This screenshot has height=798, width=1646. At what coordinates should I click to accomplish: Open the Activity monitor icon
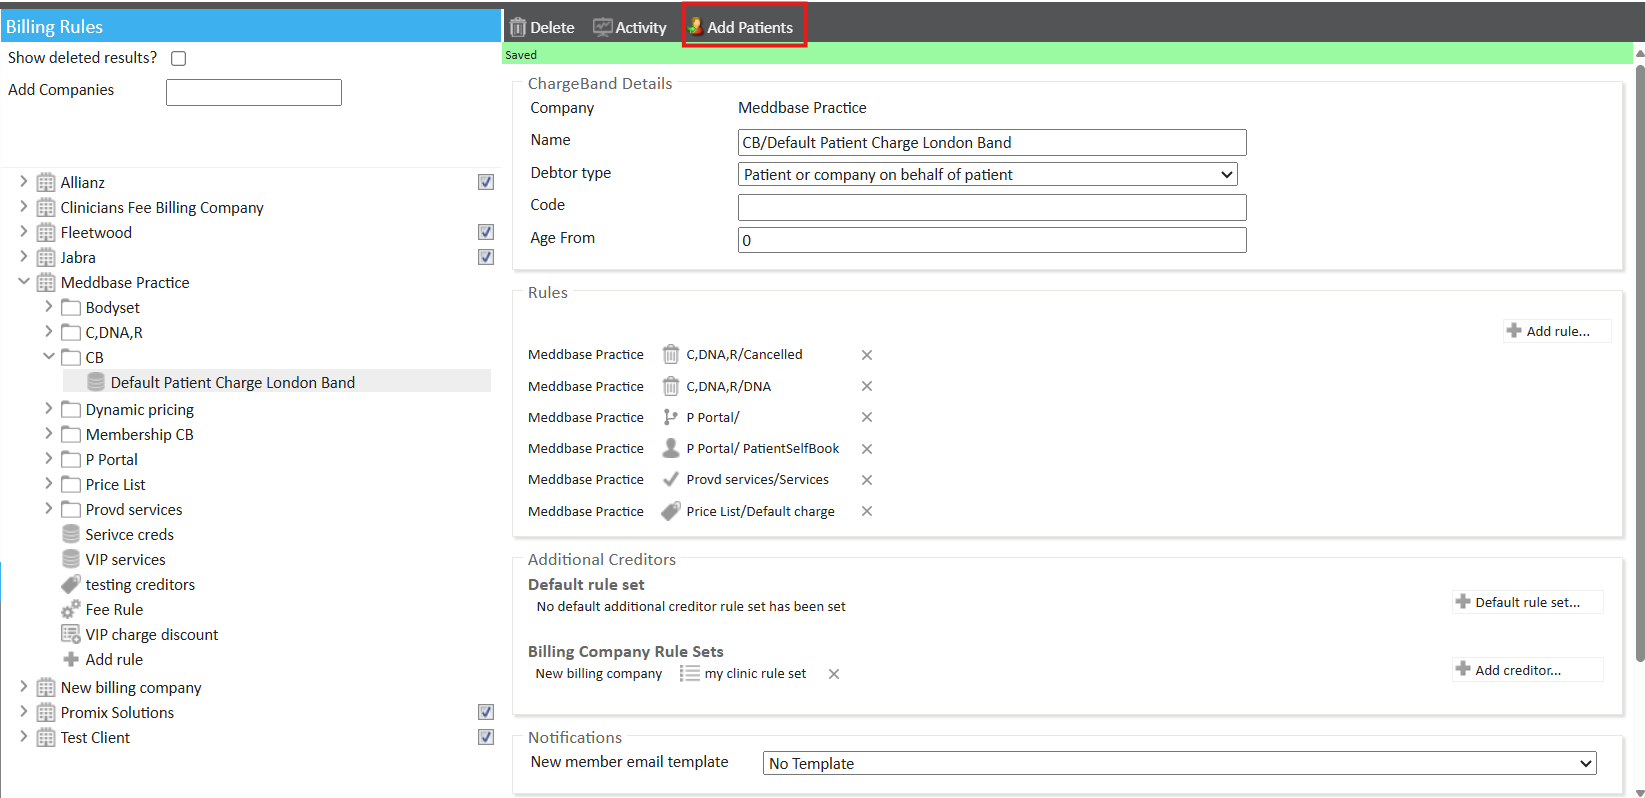(x=602, y=28)
